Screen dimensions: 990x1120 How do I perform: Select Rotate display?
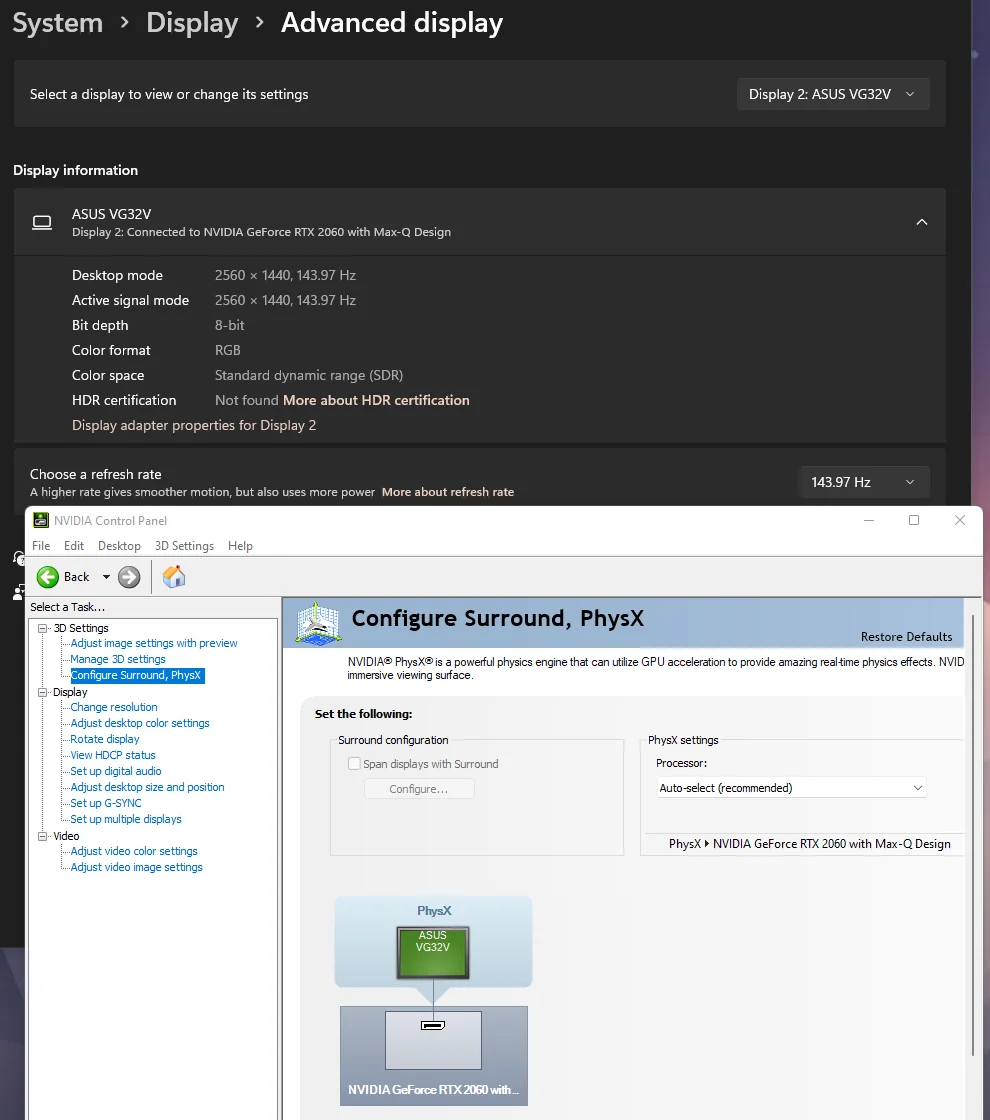point(105,739)
